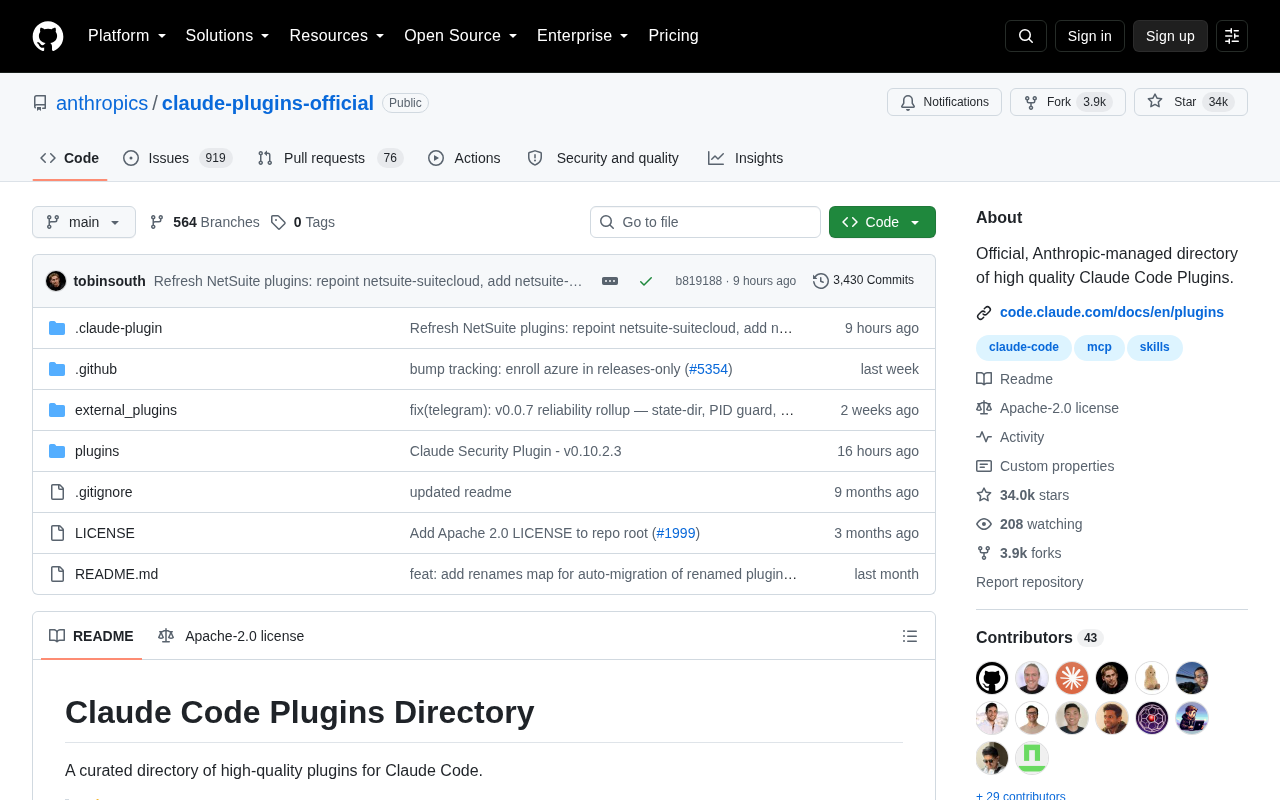The height and width of the screenshot is (800, 1280).
Task: Open claude-plugins-official repository link
Action: [268, 103]
